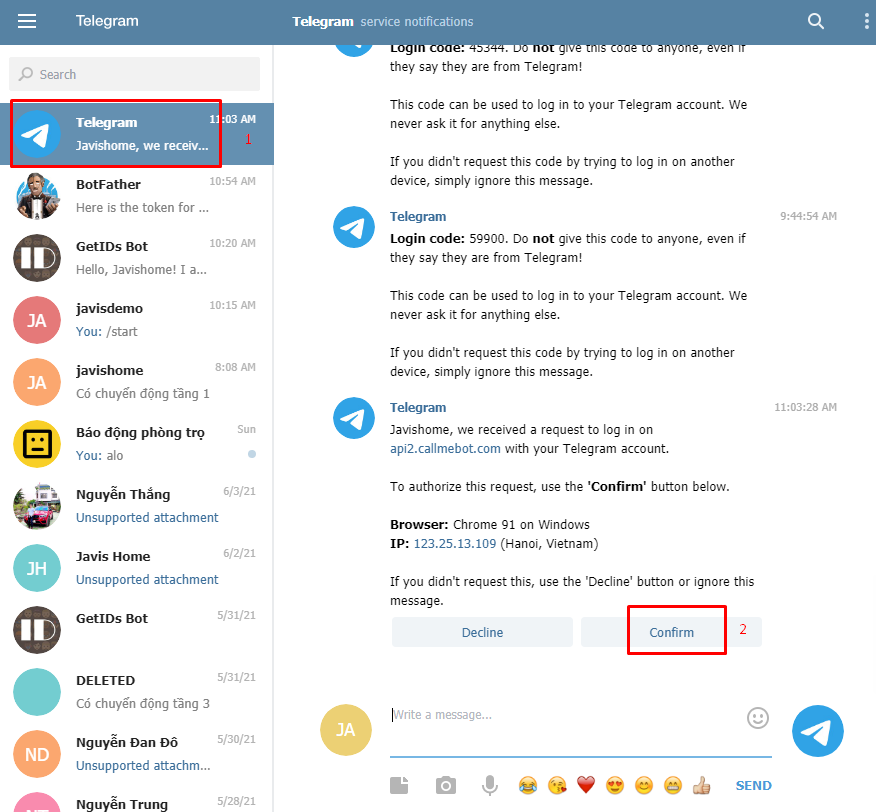Click the Decline login button
The width and height of the screenshot is (876, 812).
[x=482, y=632]
